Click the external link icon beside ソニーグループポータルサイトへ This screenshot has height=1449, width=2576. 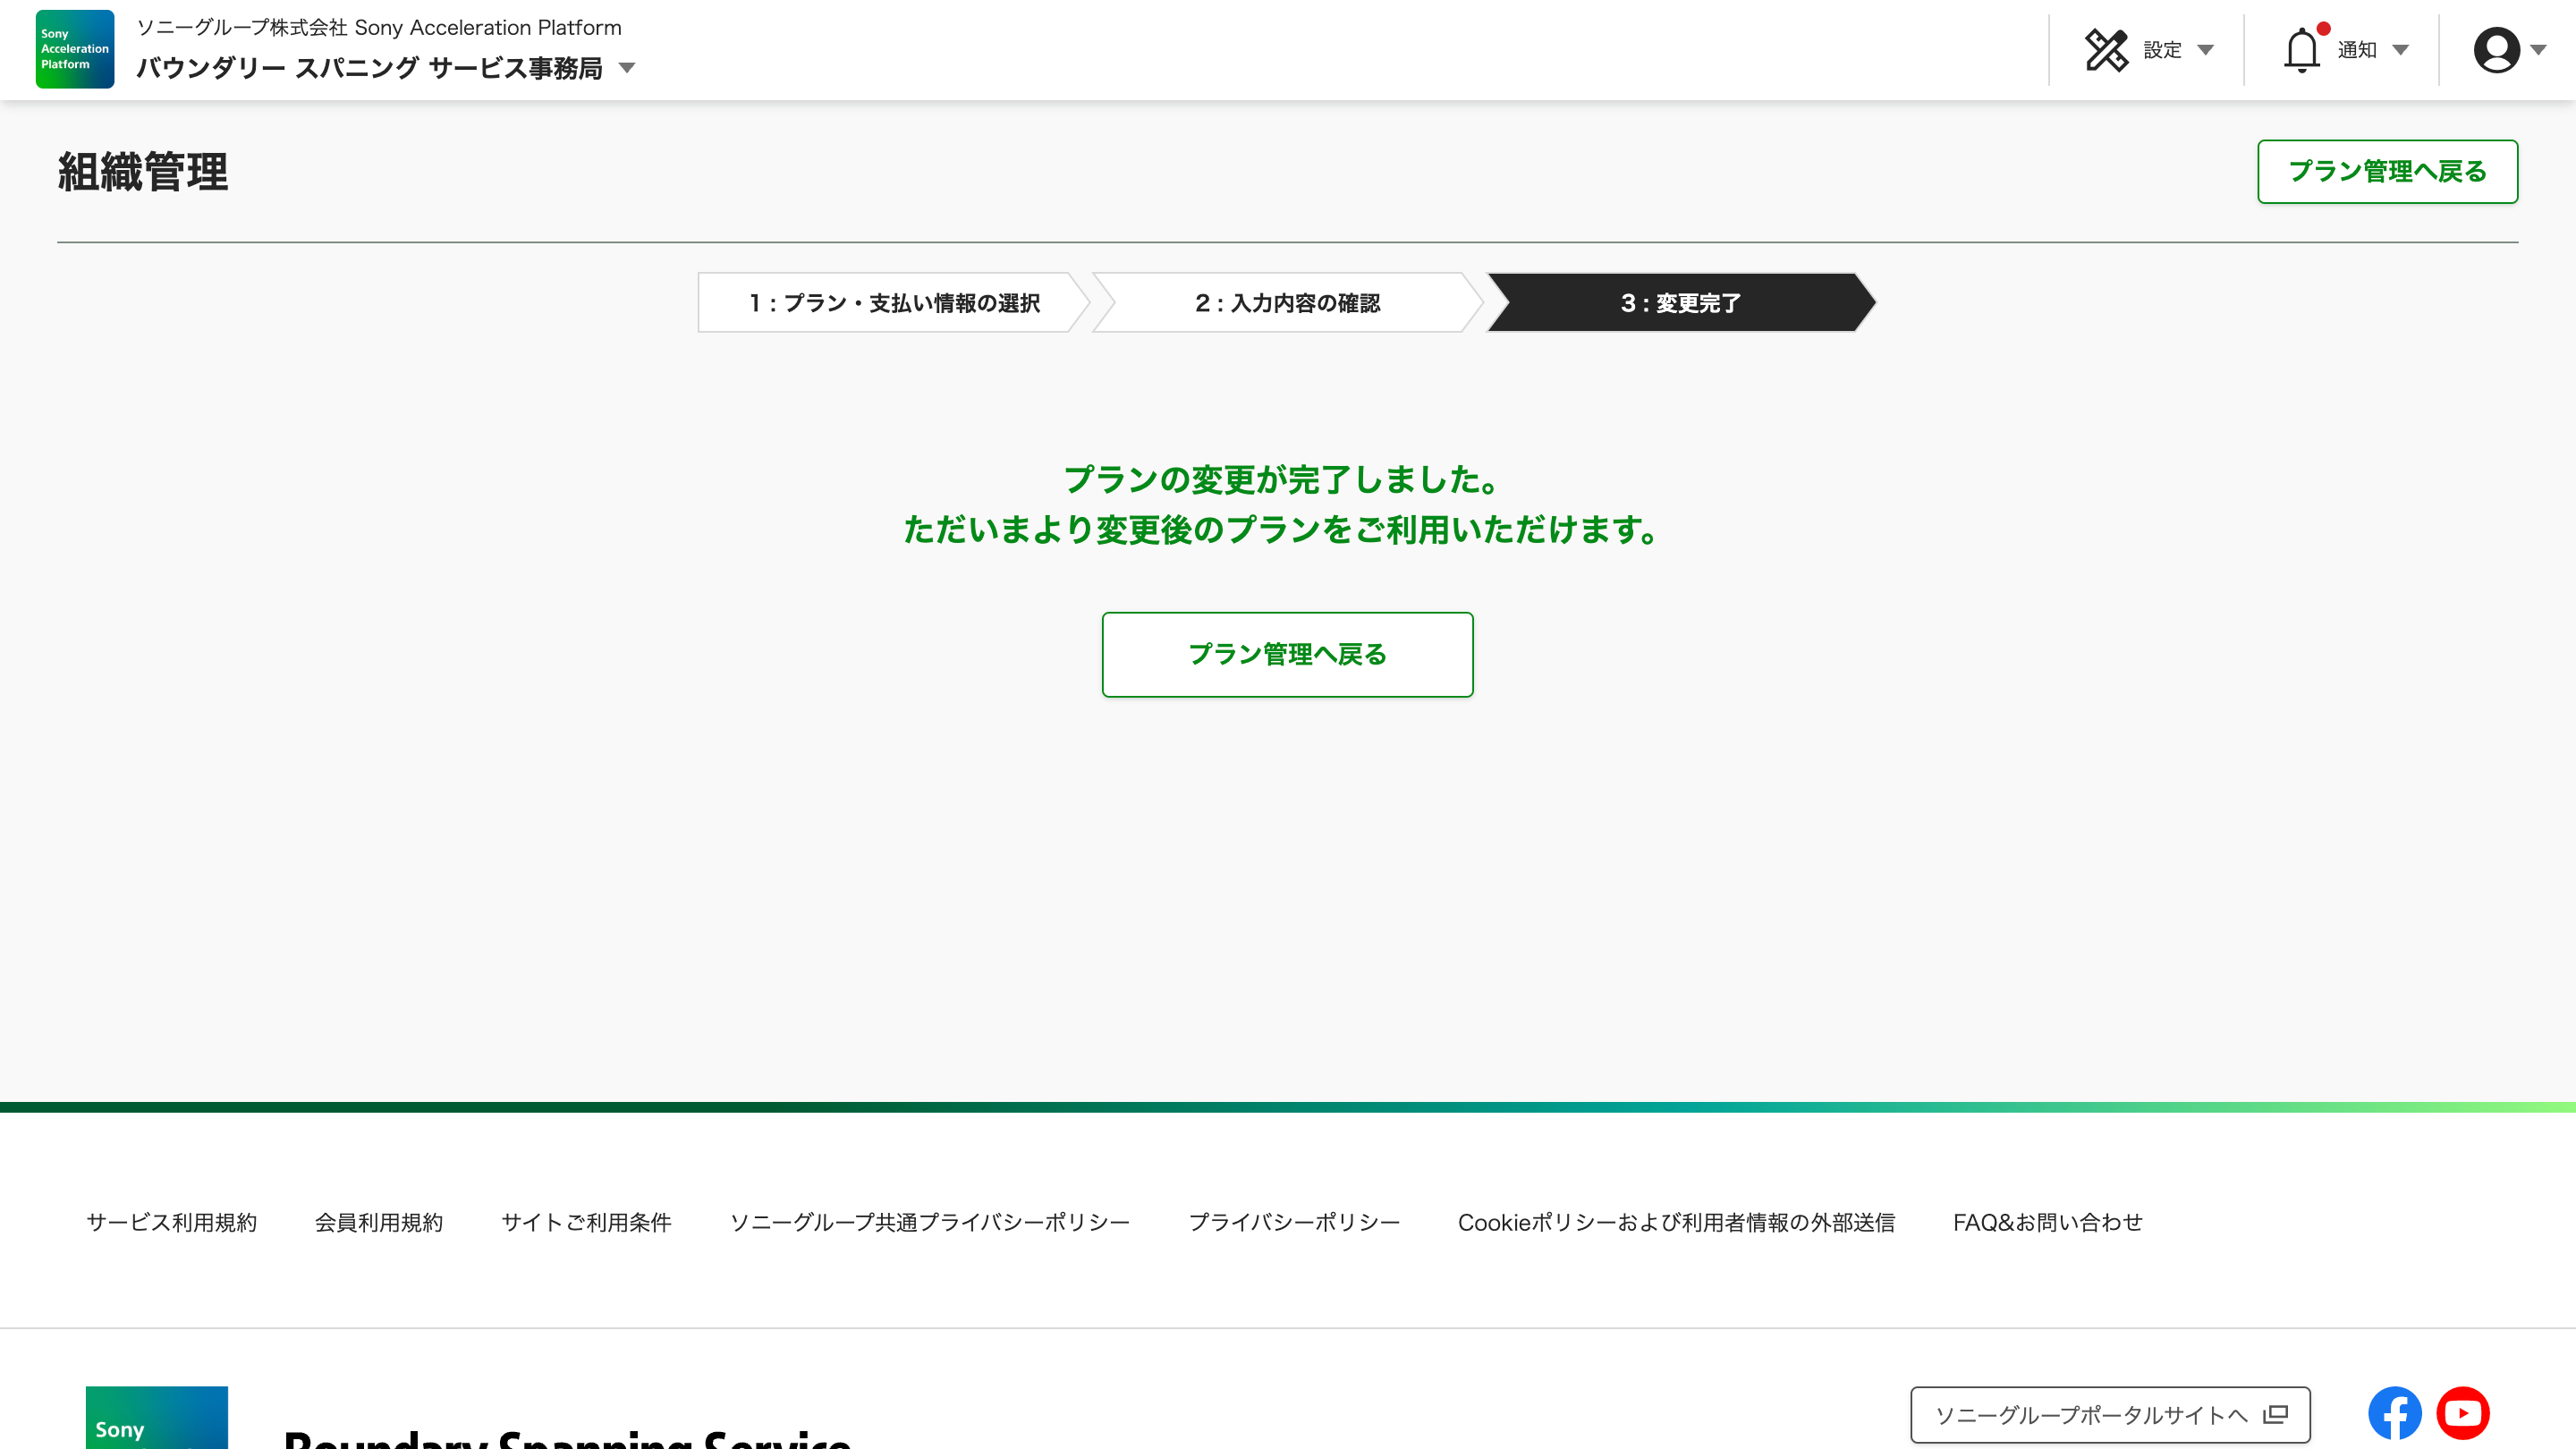[x=2276, y=1414]
